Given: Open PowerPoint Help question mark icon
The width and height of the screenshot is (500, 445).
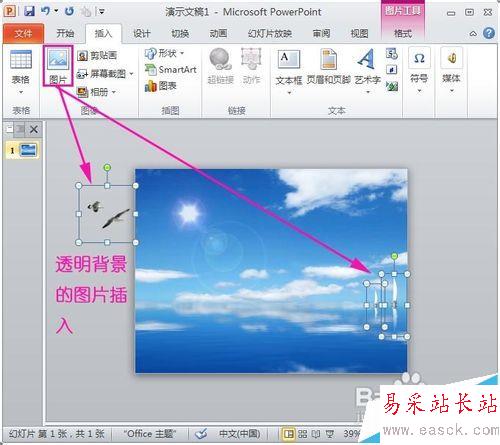Looking at the screenshot, I should 489,33.
